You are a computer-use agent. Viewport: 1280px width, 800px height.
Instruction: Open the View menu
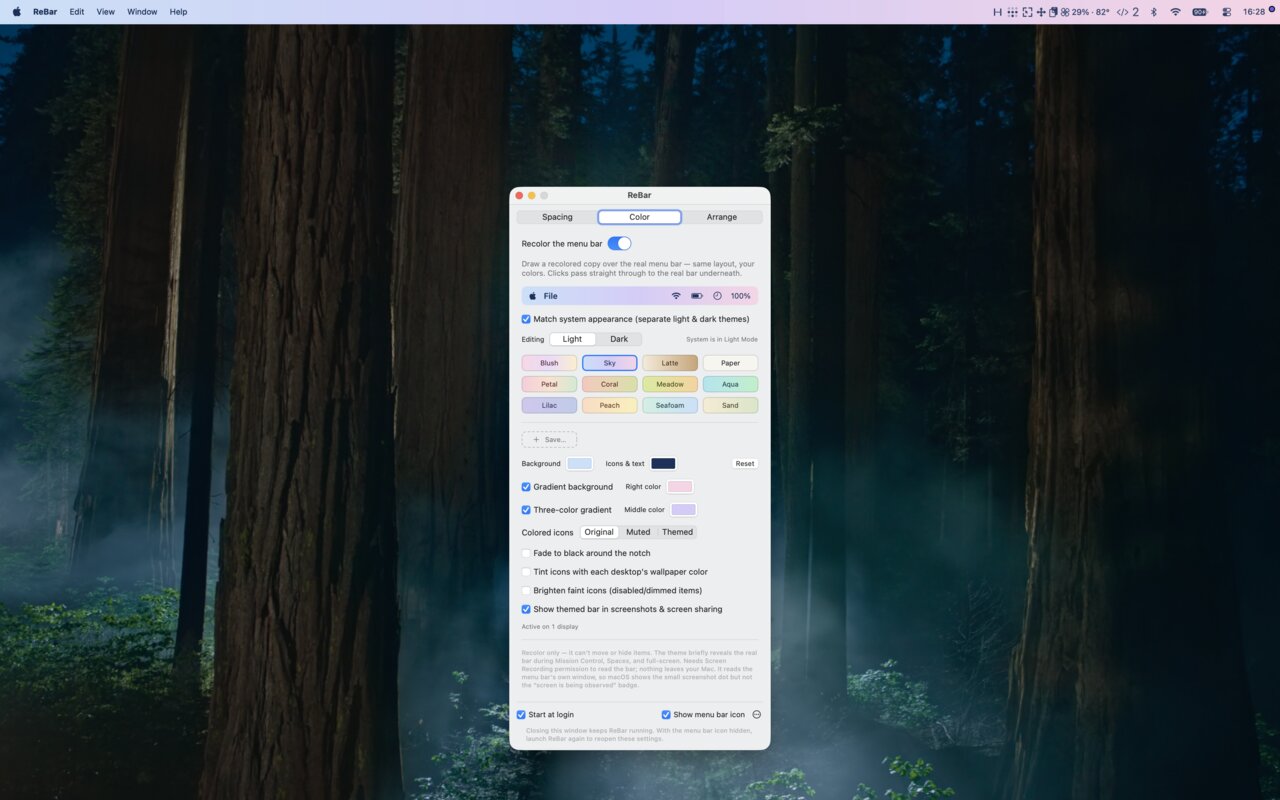(x=105, y=12)
